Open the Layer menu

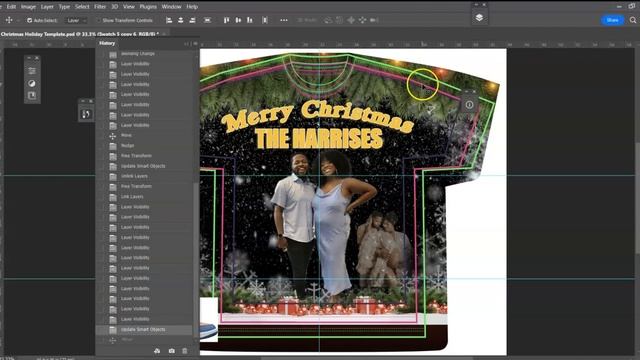[x=47, y=7]
